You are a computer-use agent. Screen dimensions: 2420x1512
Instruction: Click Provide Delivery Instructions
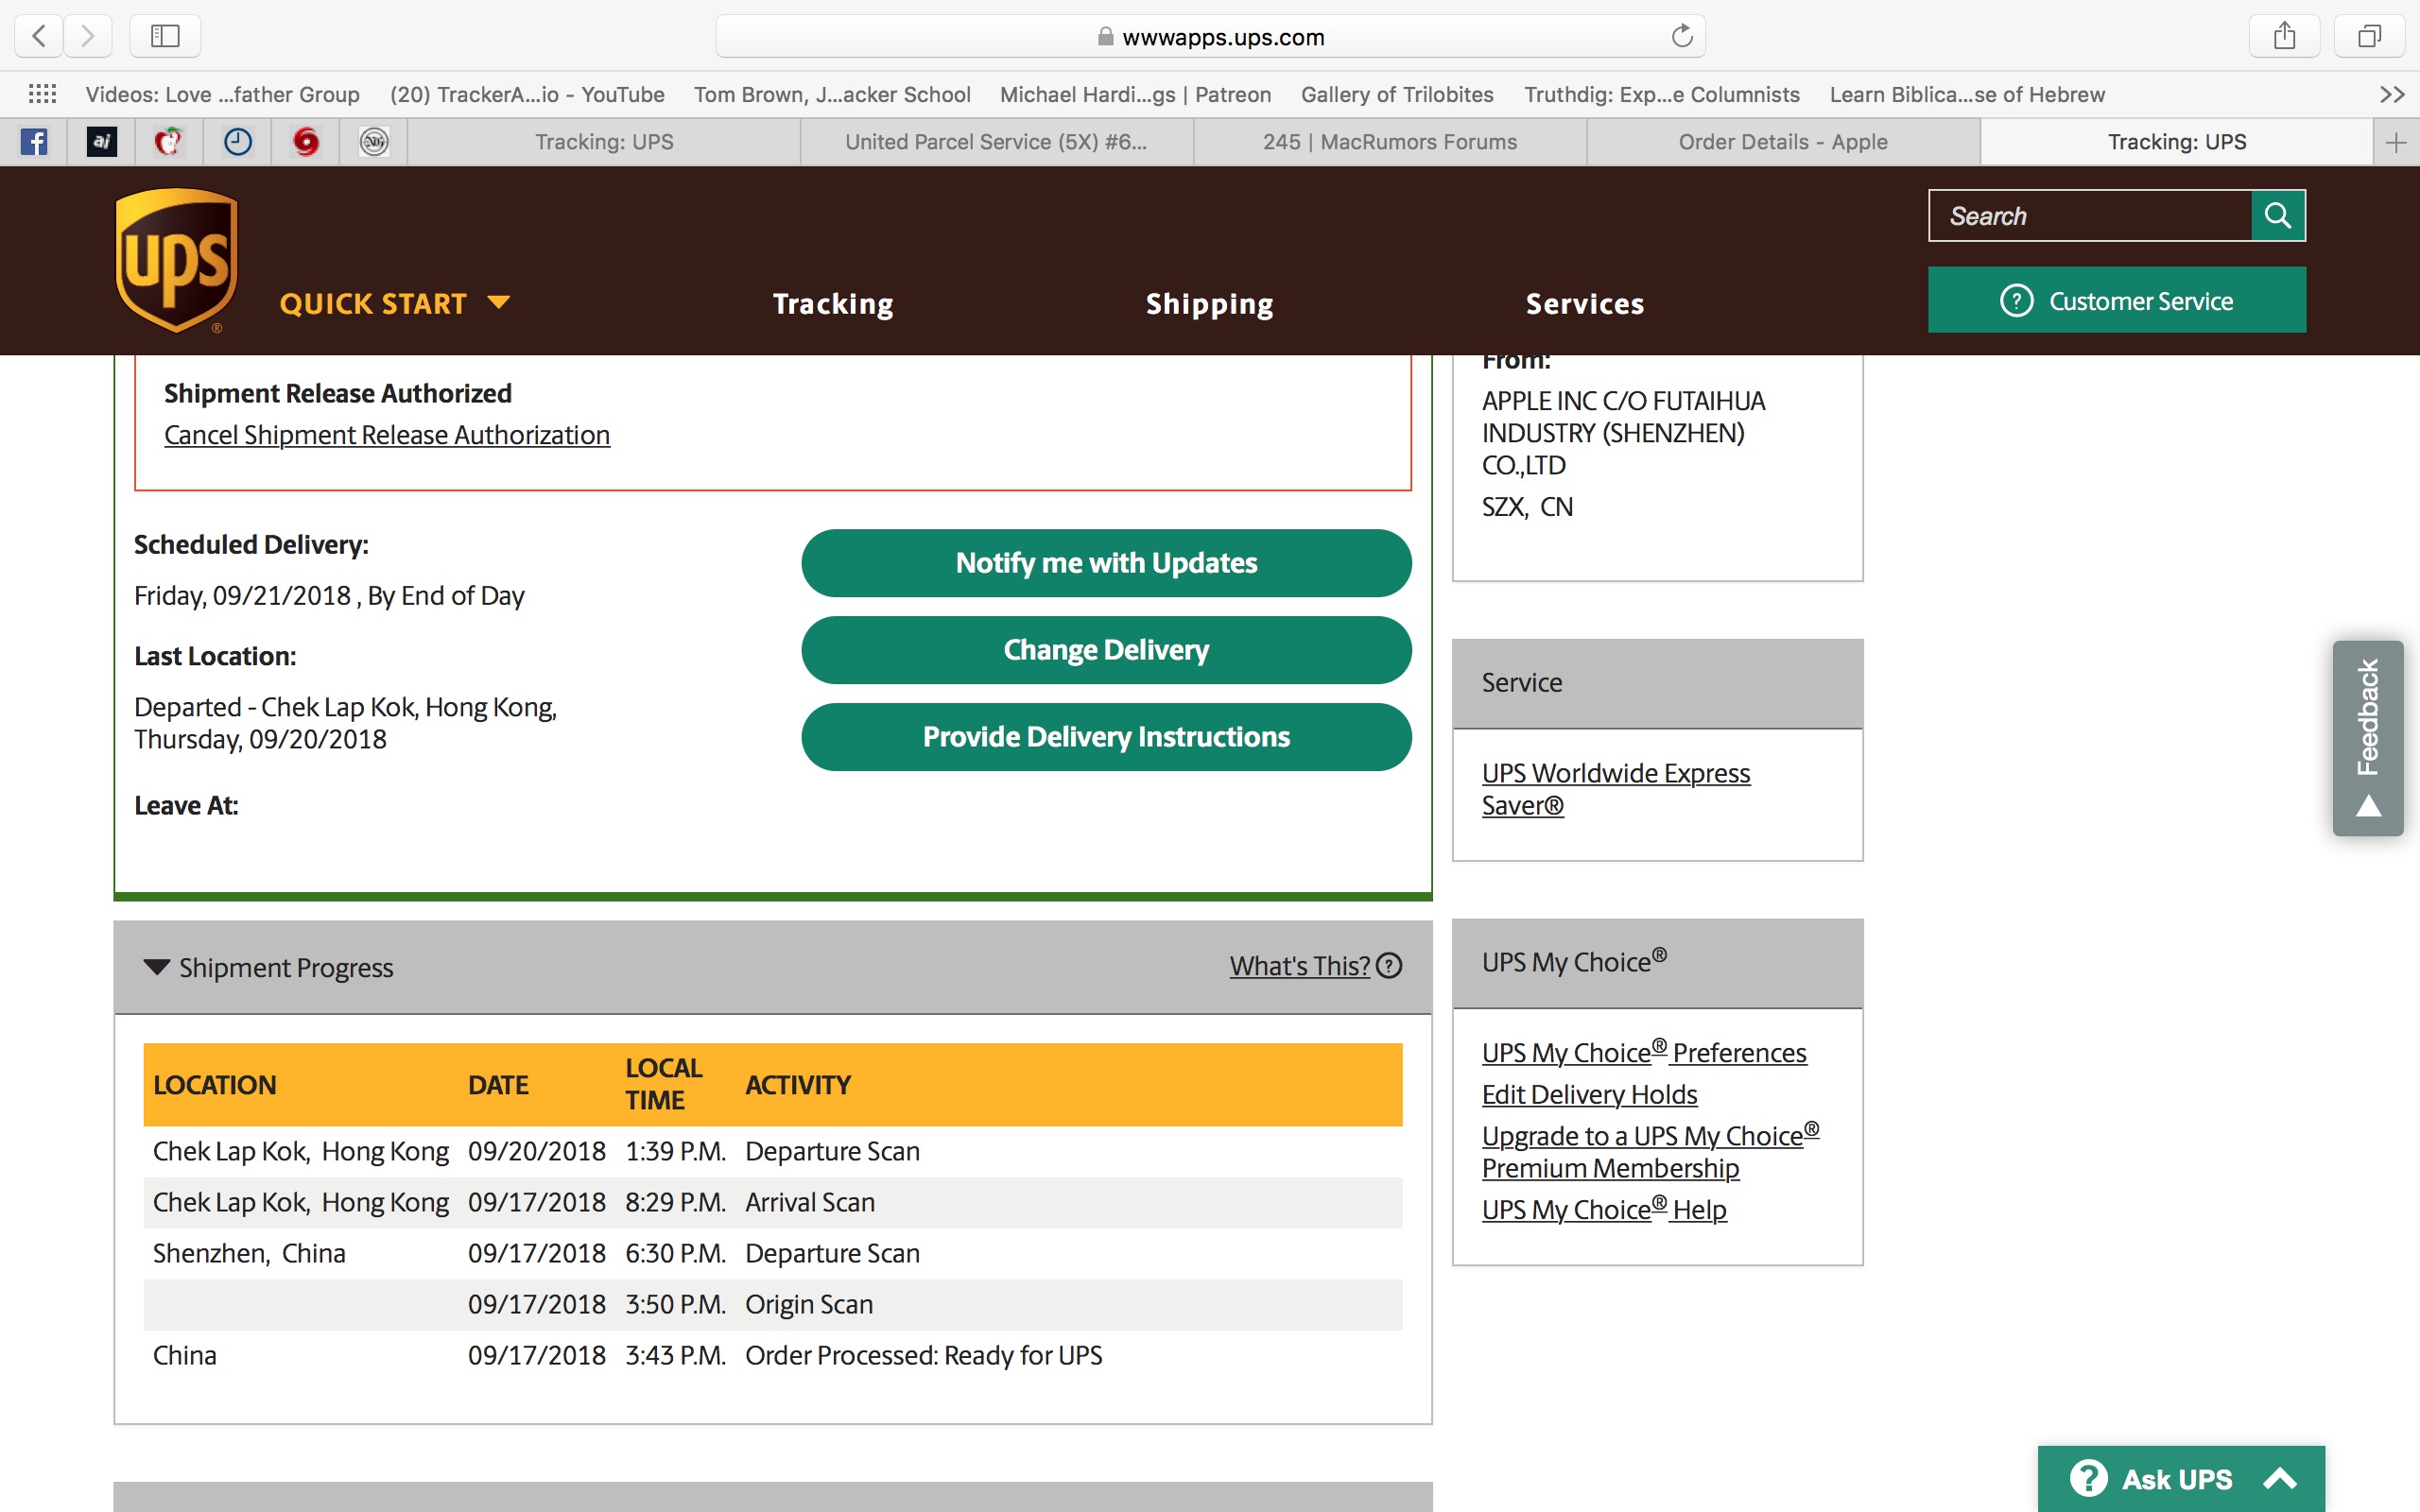tap(1106, 737)
